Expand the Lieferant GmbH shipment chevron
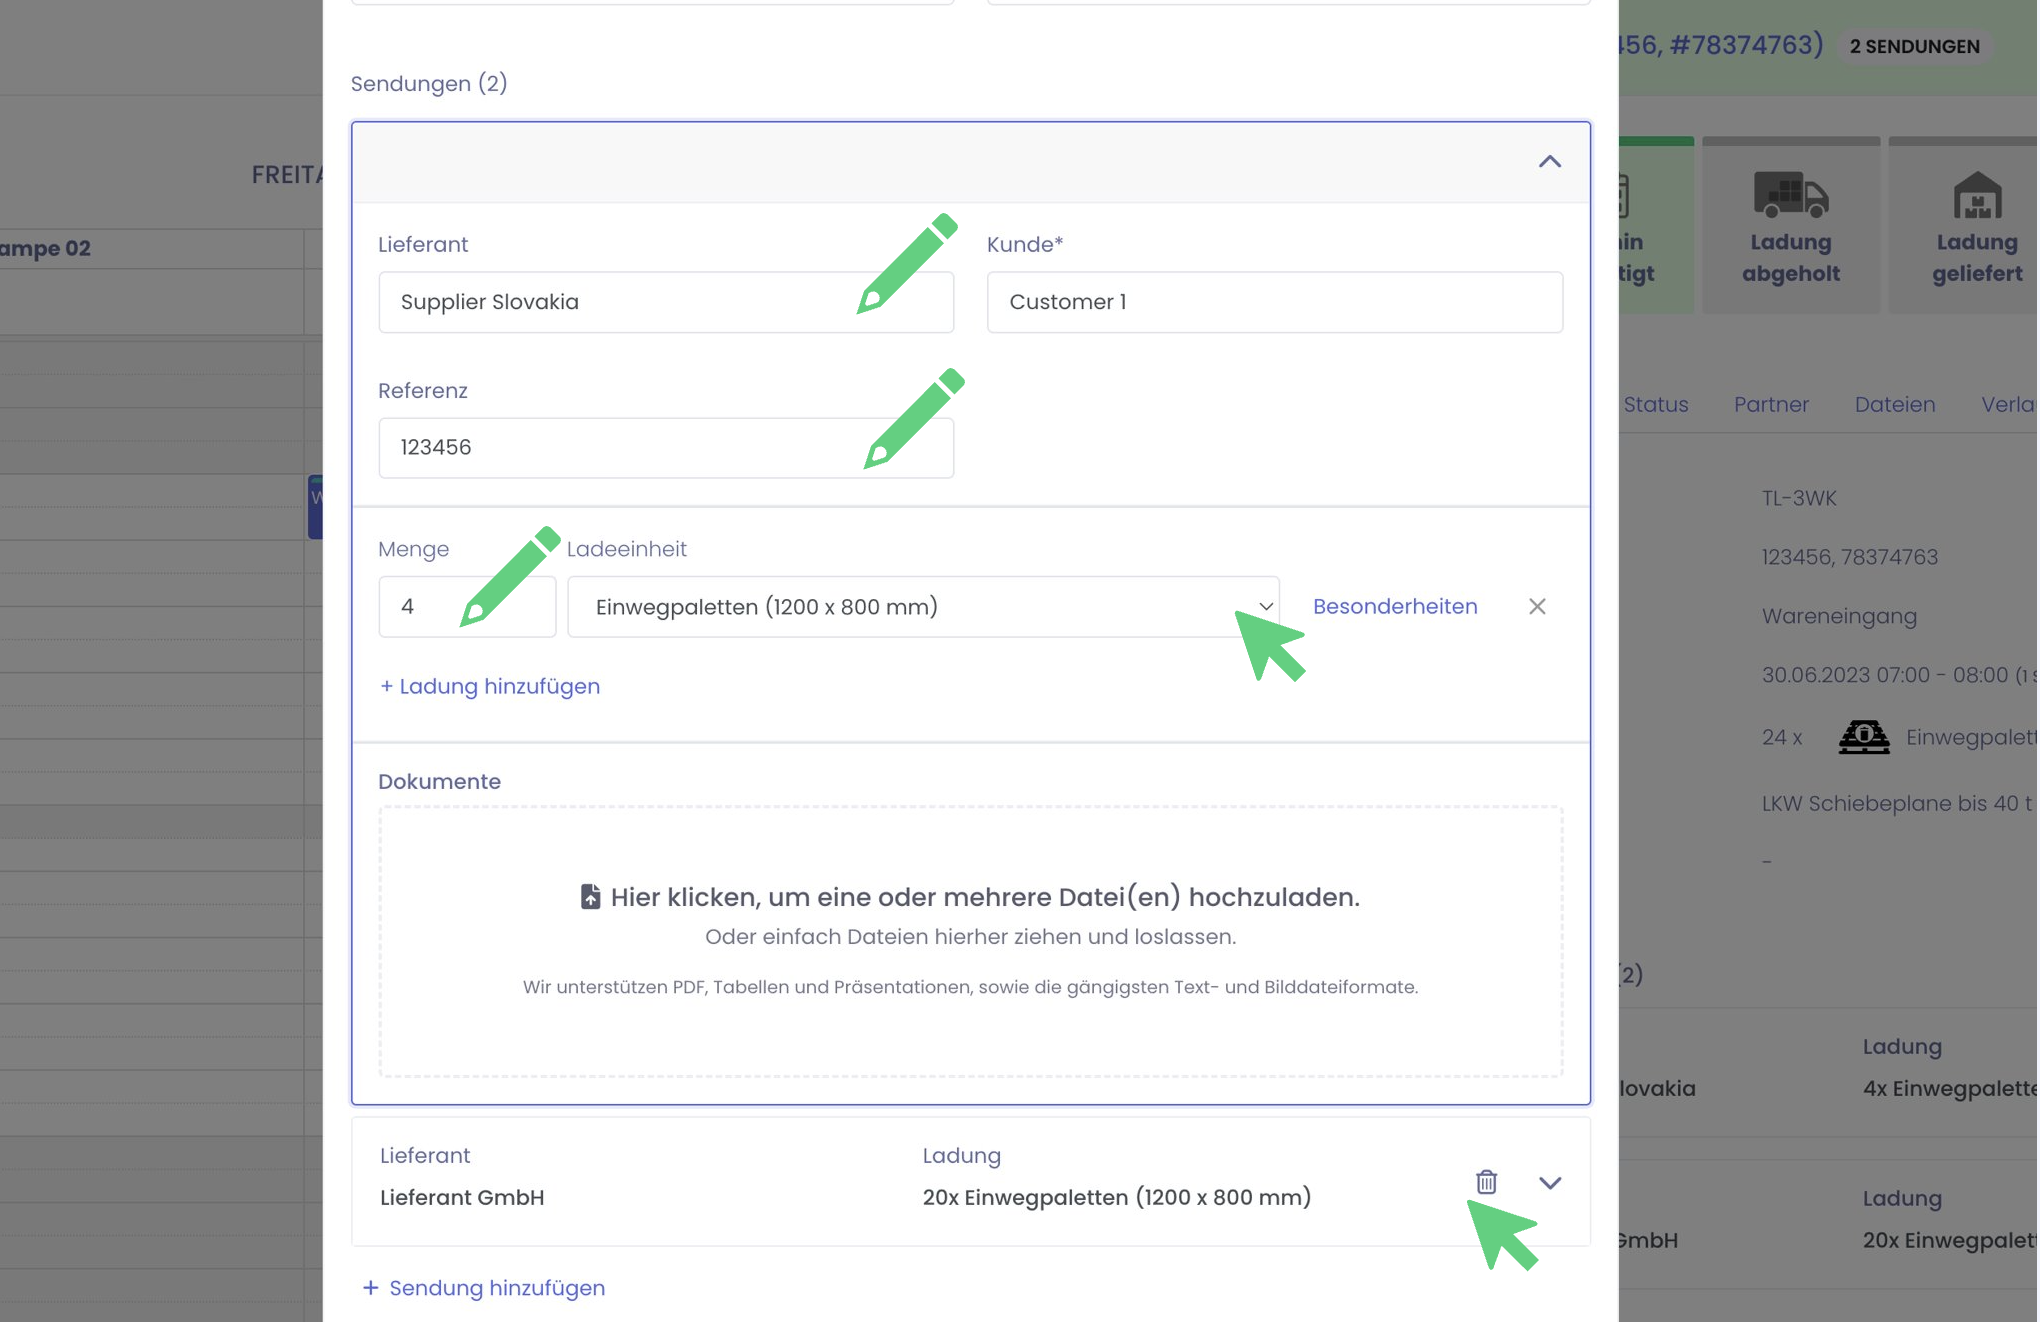Image resolution: width=2040 pixels, height=1322 pixels. (1549, 1183)
